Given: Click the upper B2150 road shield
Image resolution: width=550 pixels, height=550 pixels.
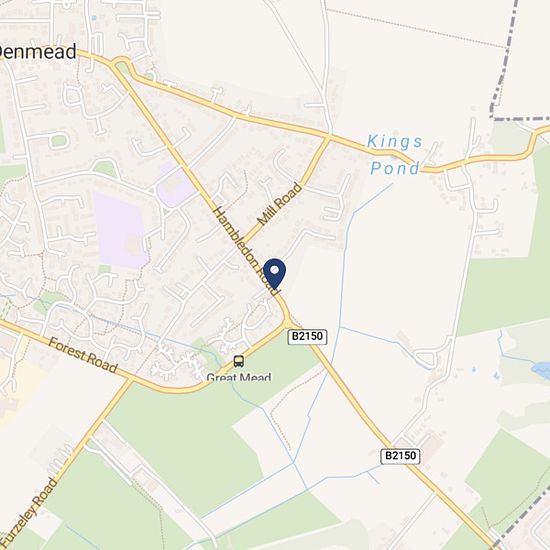Looking at the screenshot, I should click(308, 337).
